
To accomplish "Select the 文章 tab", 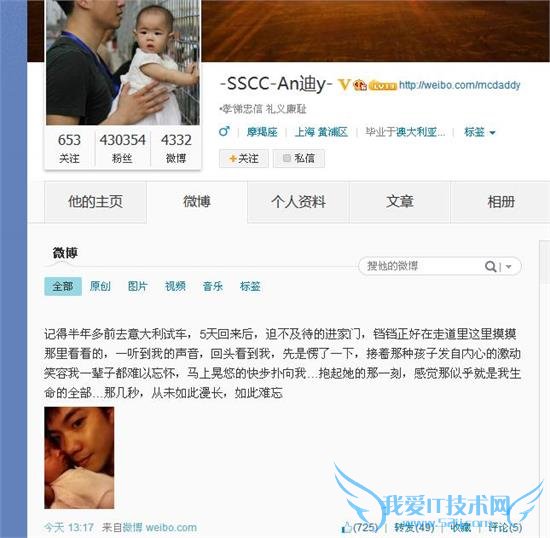I will 400,202.
